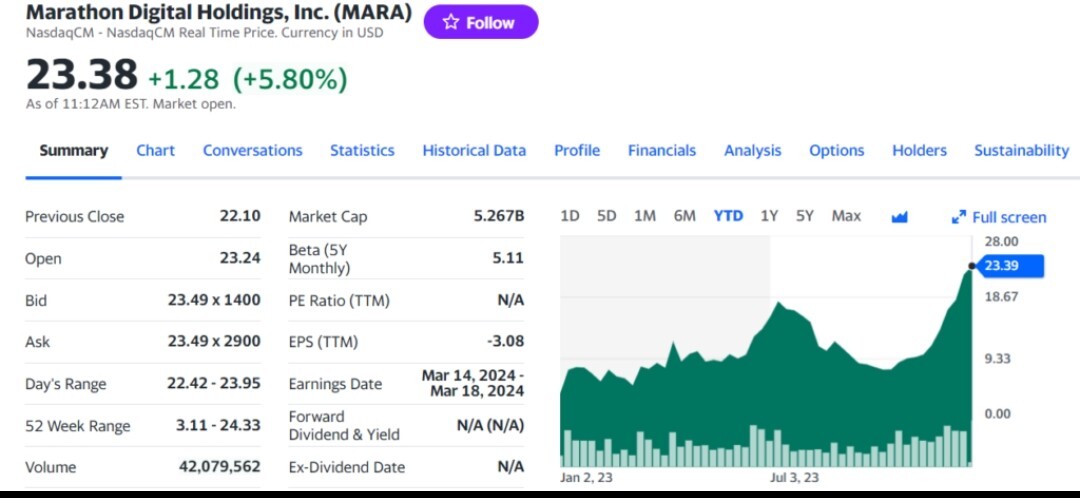This screenshot has height=498, width=1080.
Task: Follow Marathon Digital Holdings stock
Action: pyautogui.click(x=481, y=23)
